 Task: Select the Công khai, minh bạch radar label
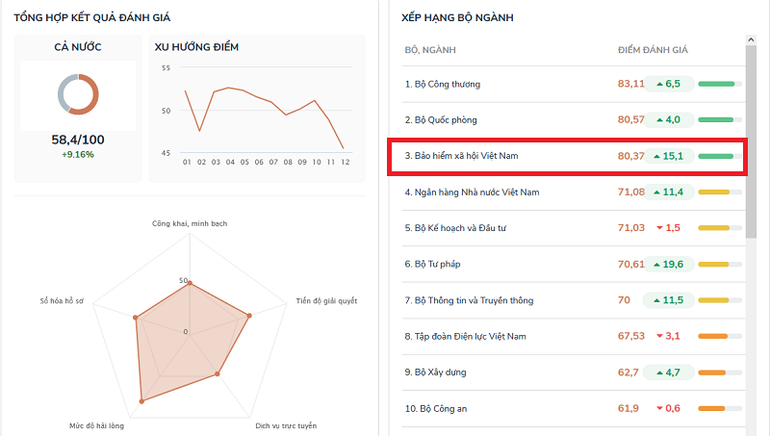189,223
